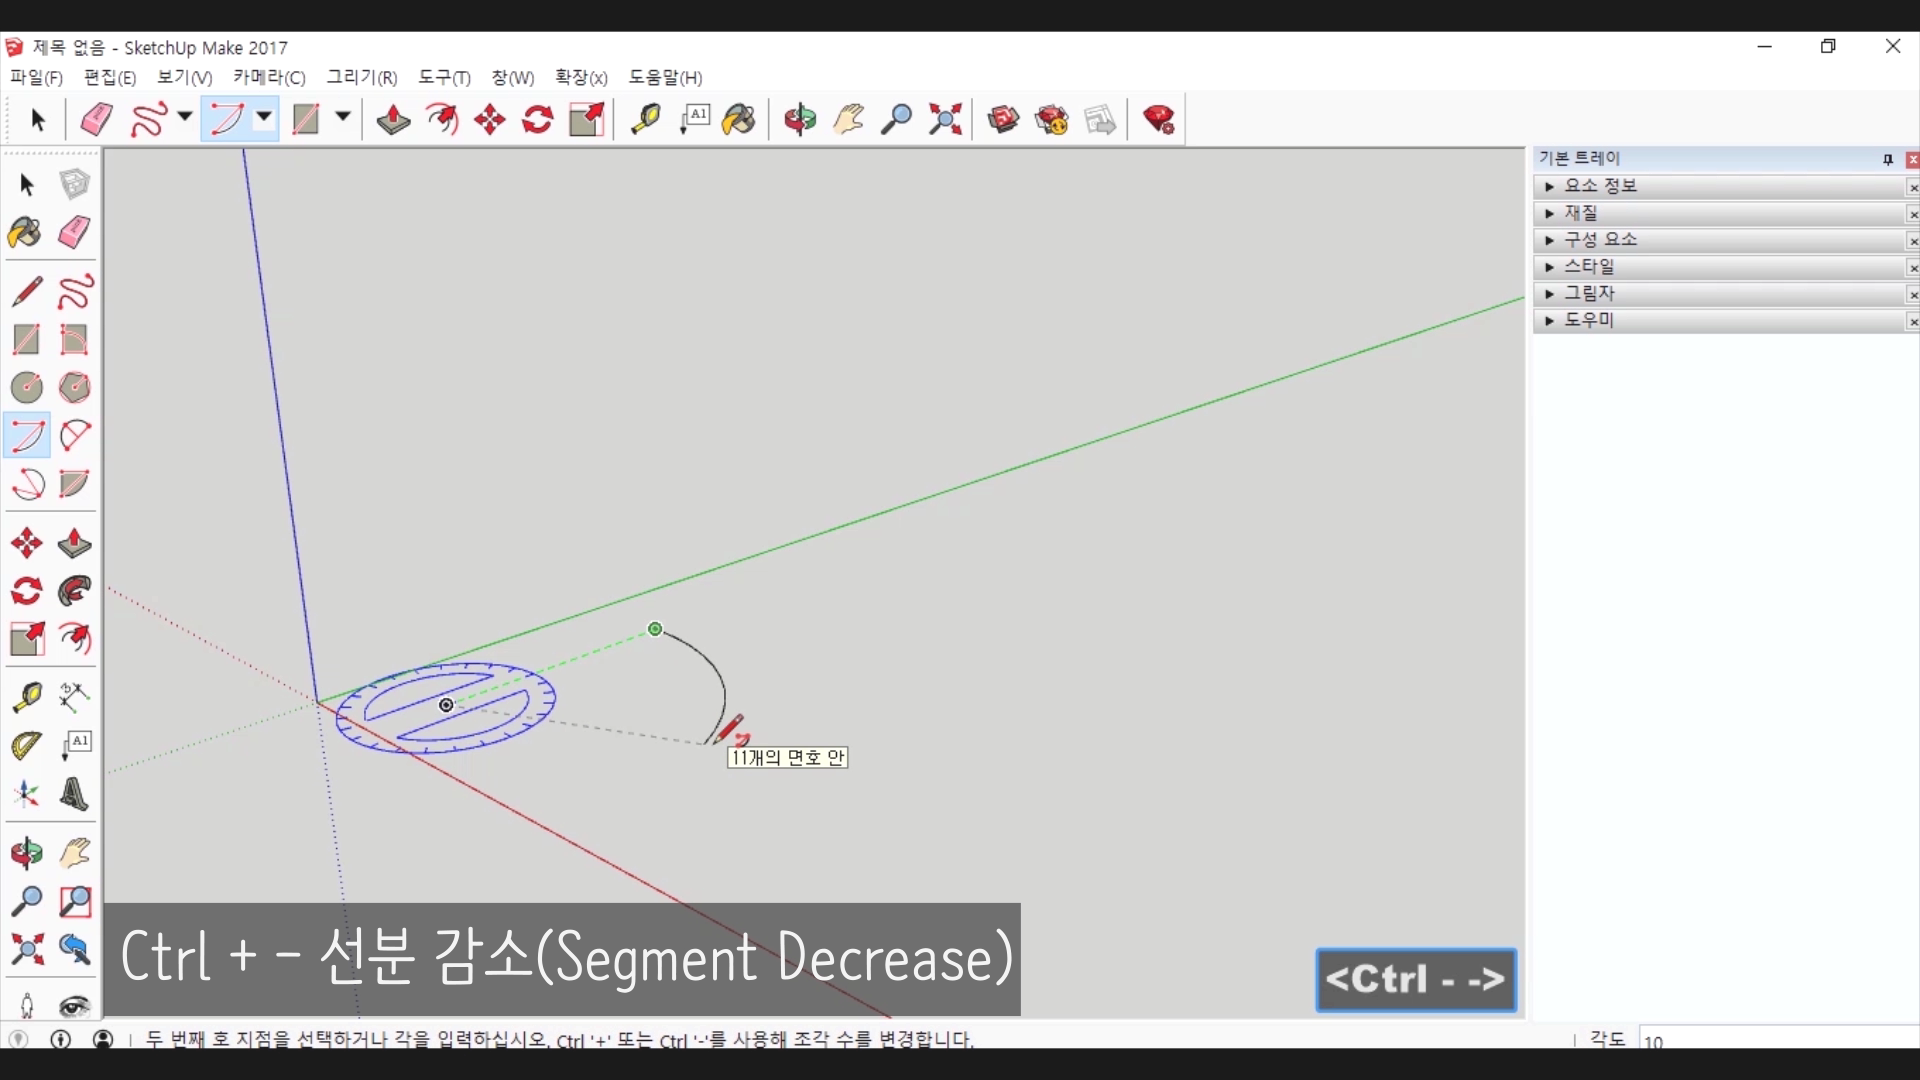The height and width of the screenshot is (1080, 1920).
Task: Open the 그리기(R) menu
Action: 361,78
